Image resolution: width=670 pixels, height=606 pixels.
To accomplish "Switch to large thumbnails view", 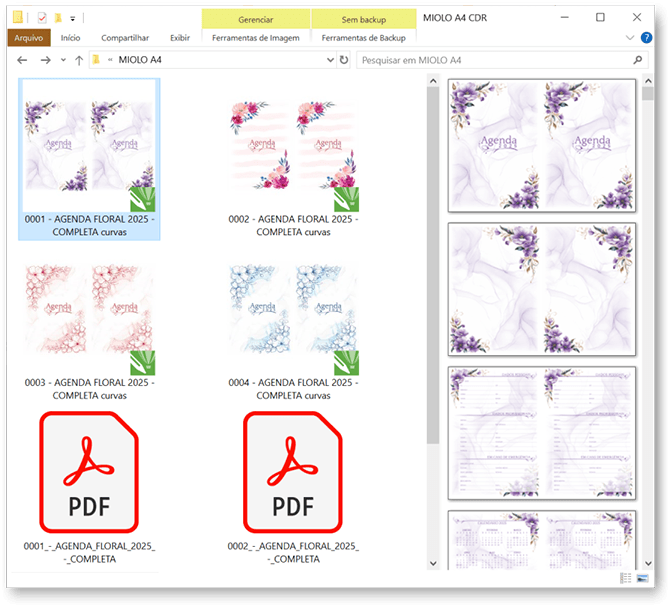I will (x=644, y=578).
